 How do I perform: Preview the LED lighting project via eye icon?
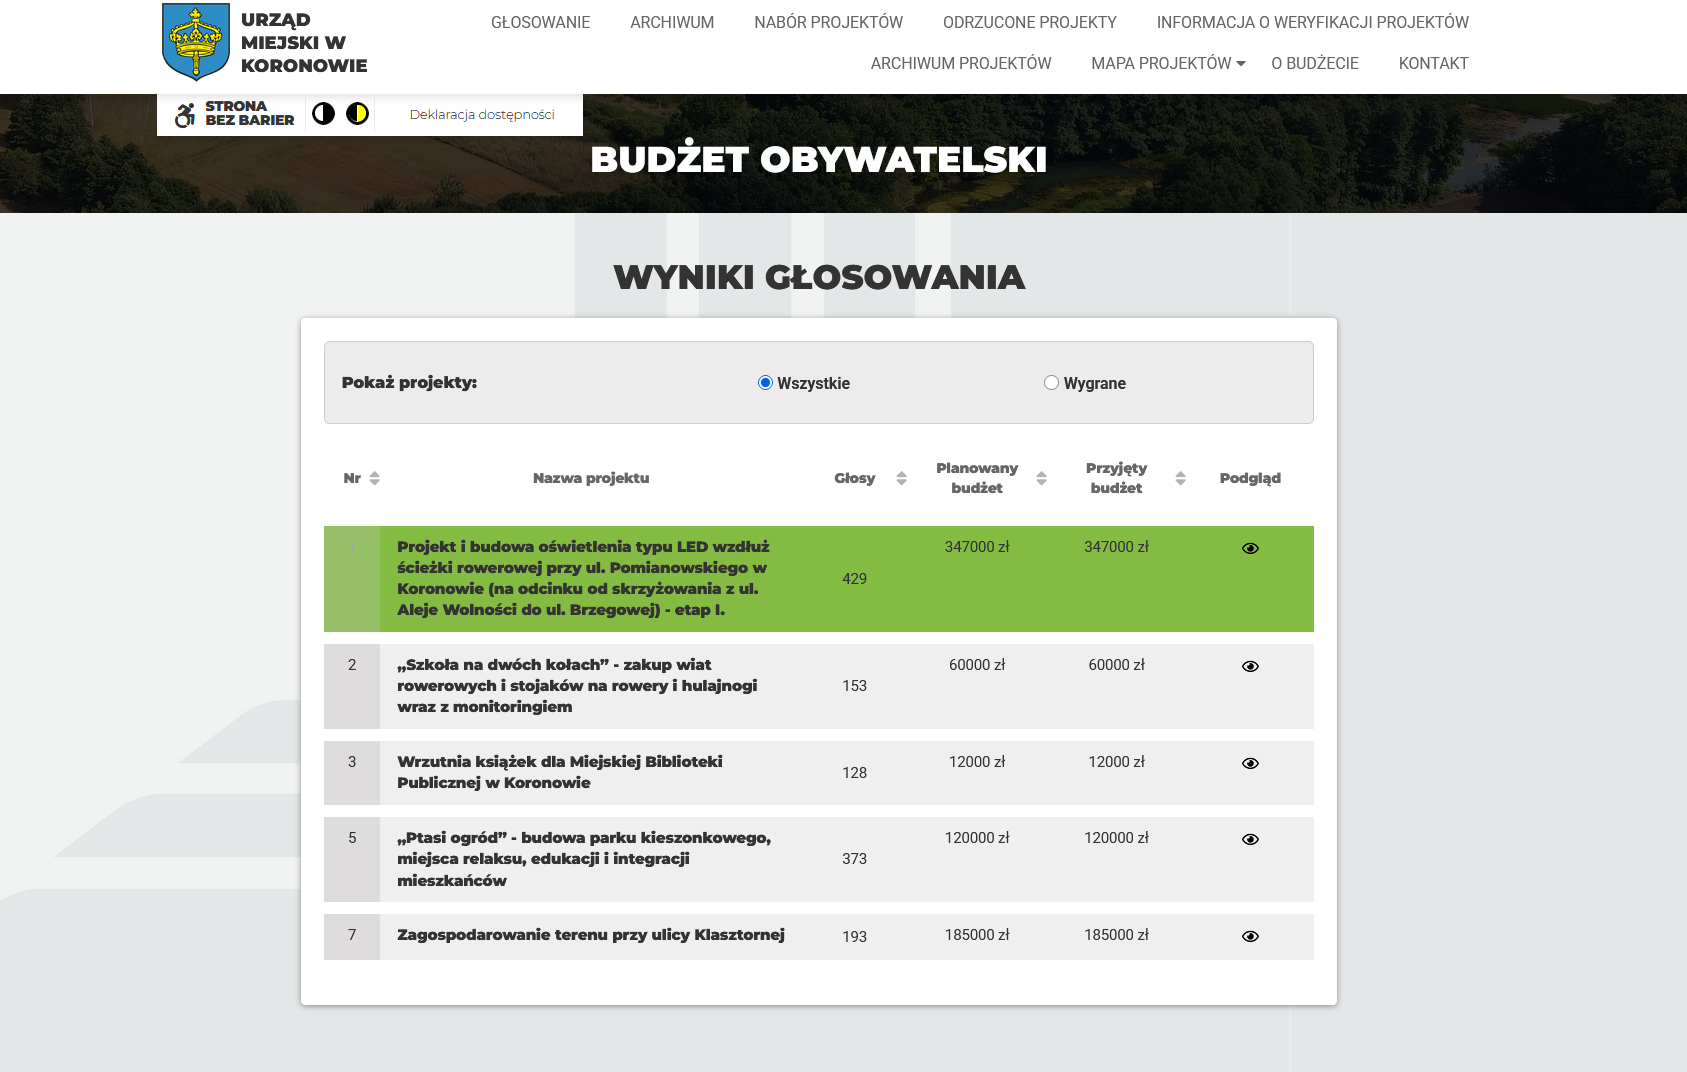1250,549
